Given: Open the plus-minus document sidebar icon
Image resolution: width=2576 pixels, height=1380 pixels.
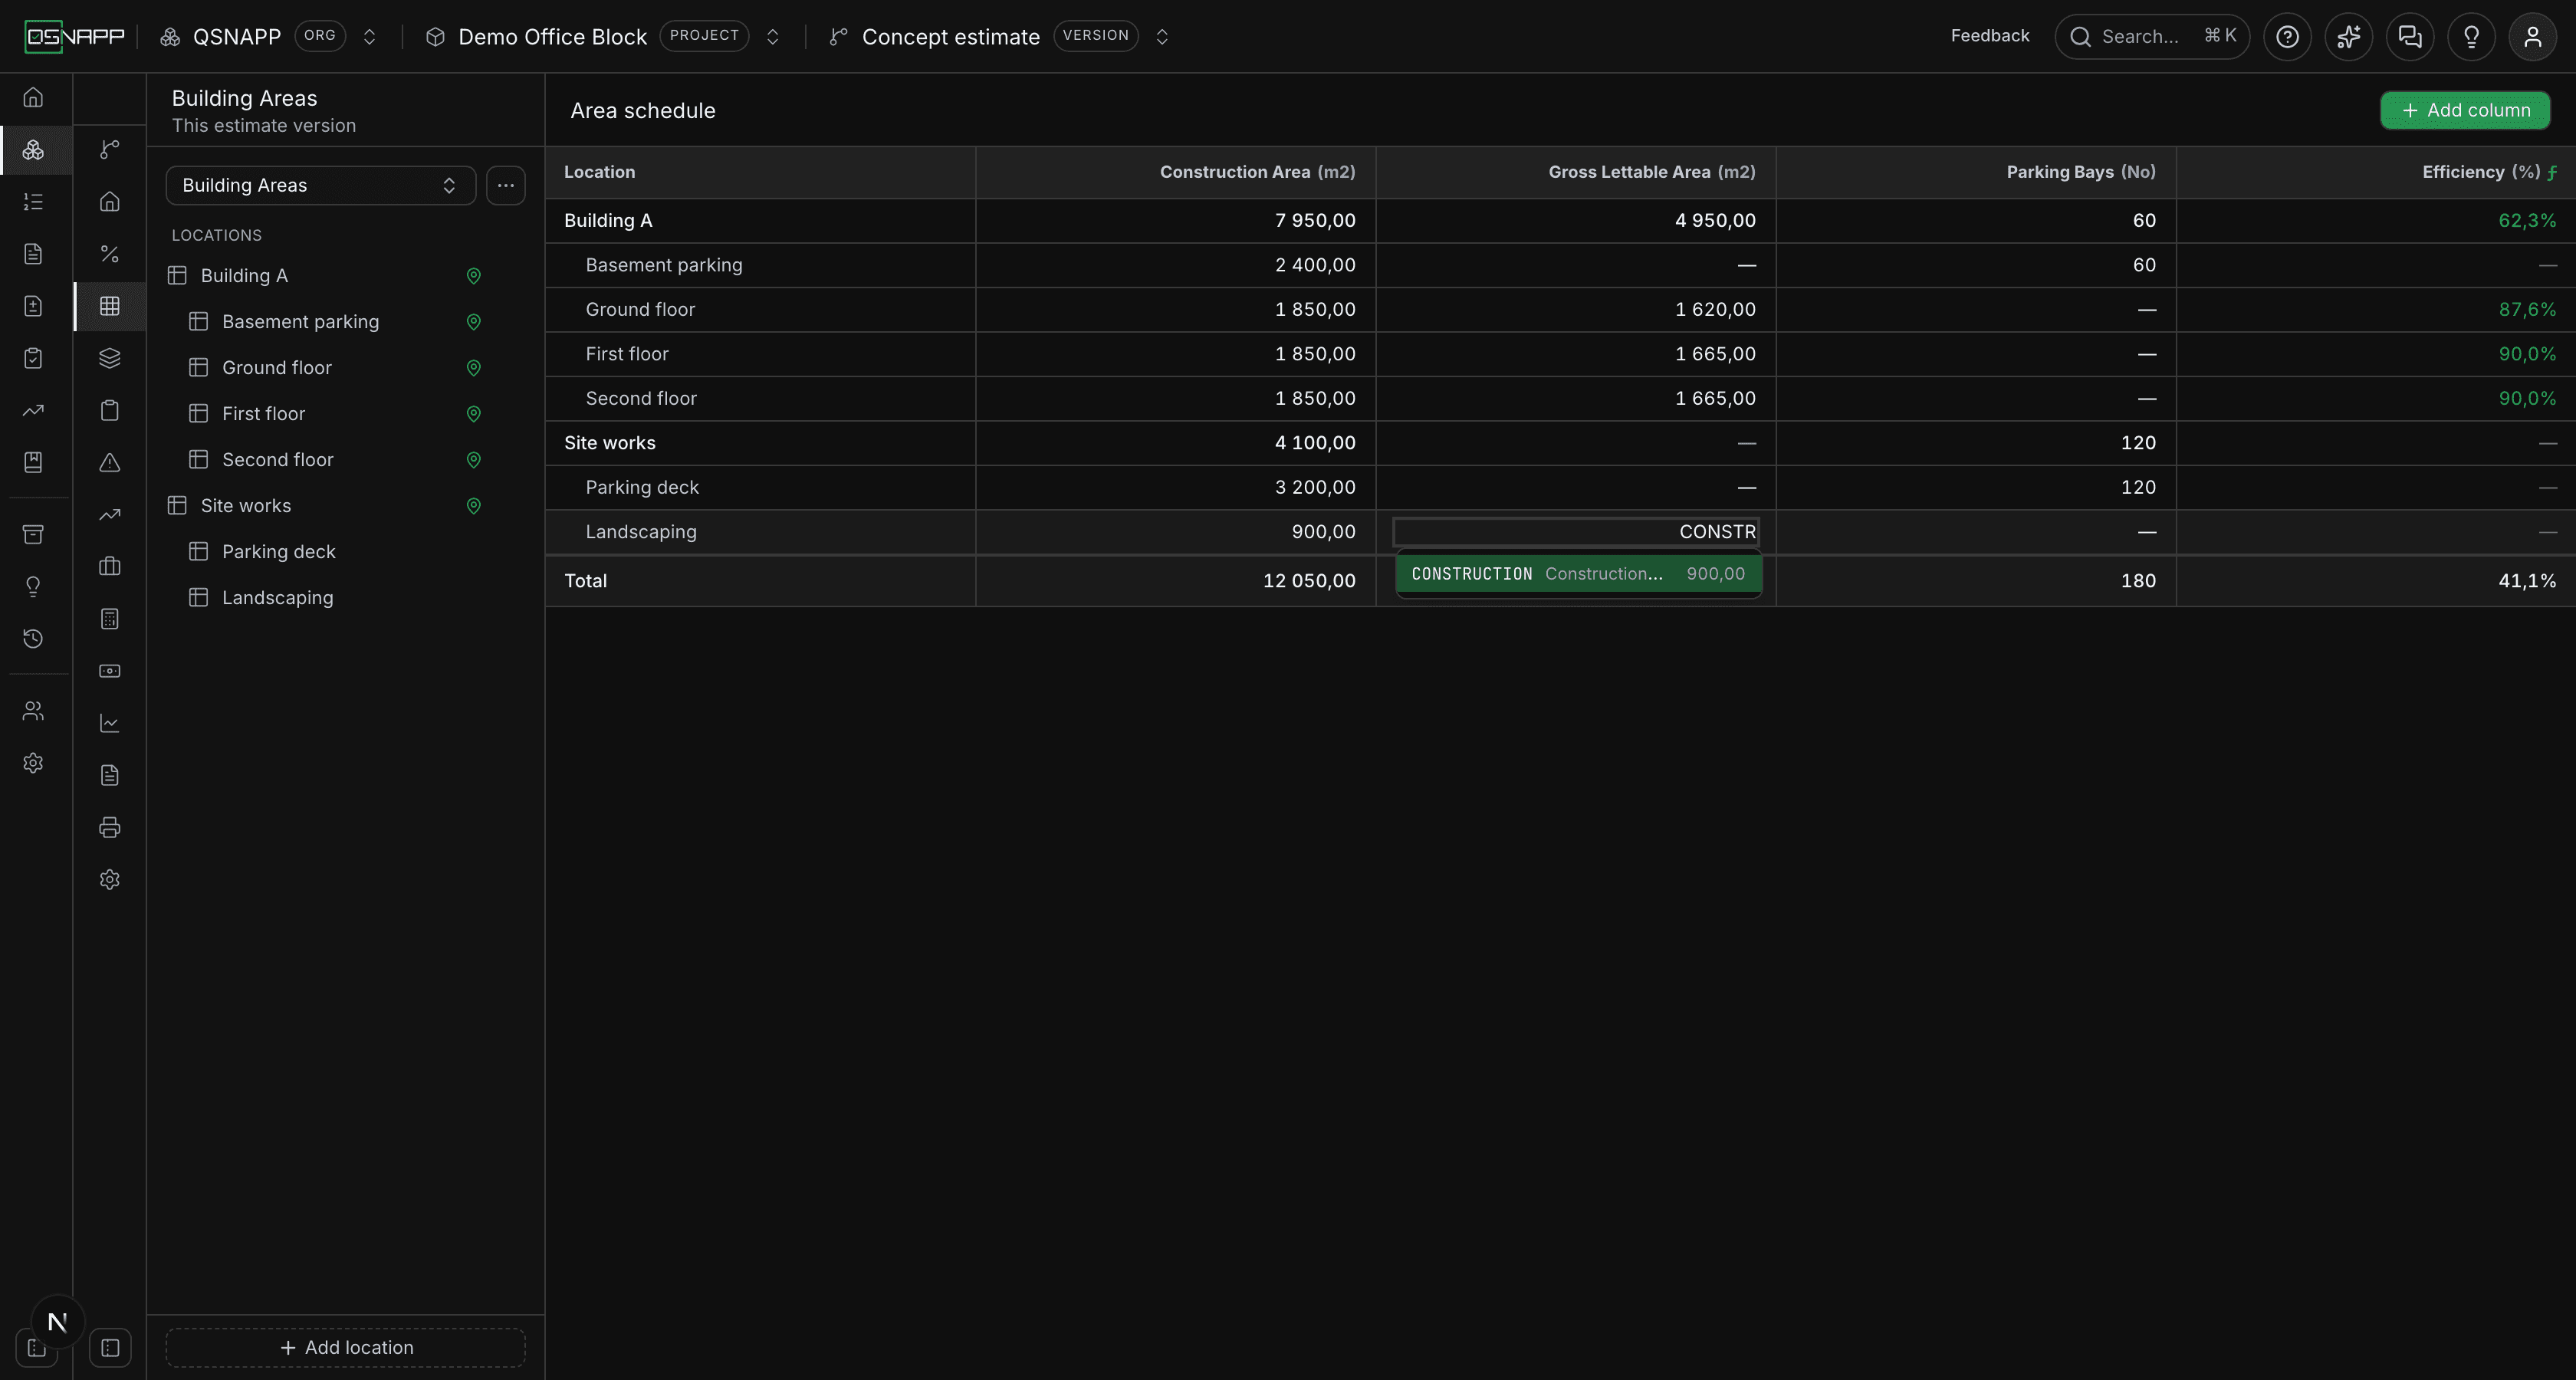Looking at the screenshot, I should click(x=33, y=306).
